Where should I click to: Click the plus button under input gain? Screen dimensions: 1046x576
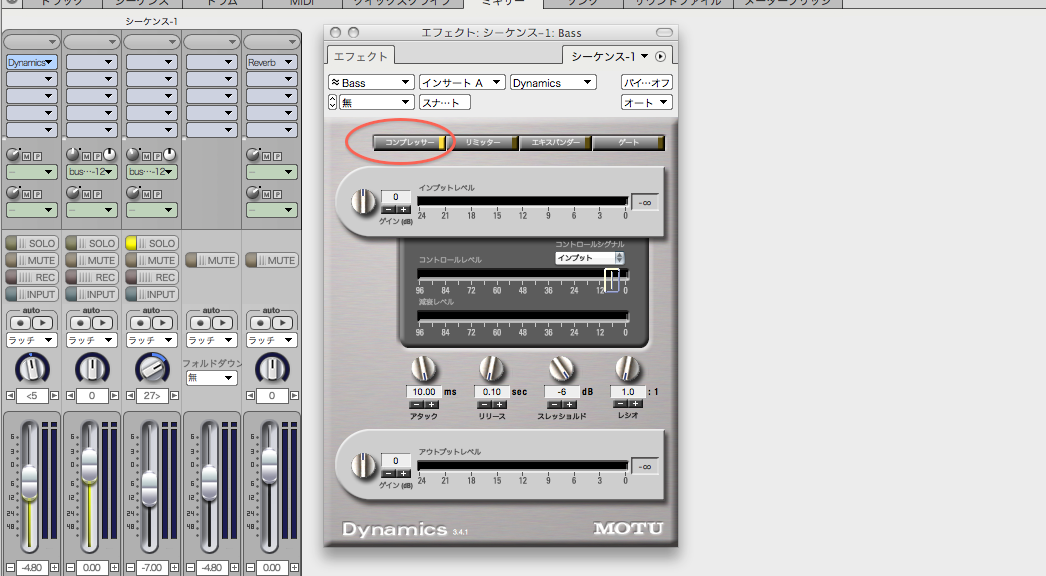coord(403,210)
